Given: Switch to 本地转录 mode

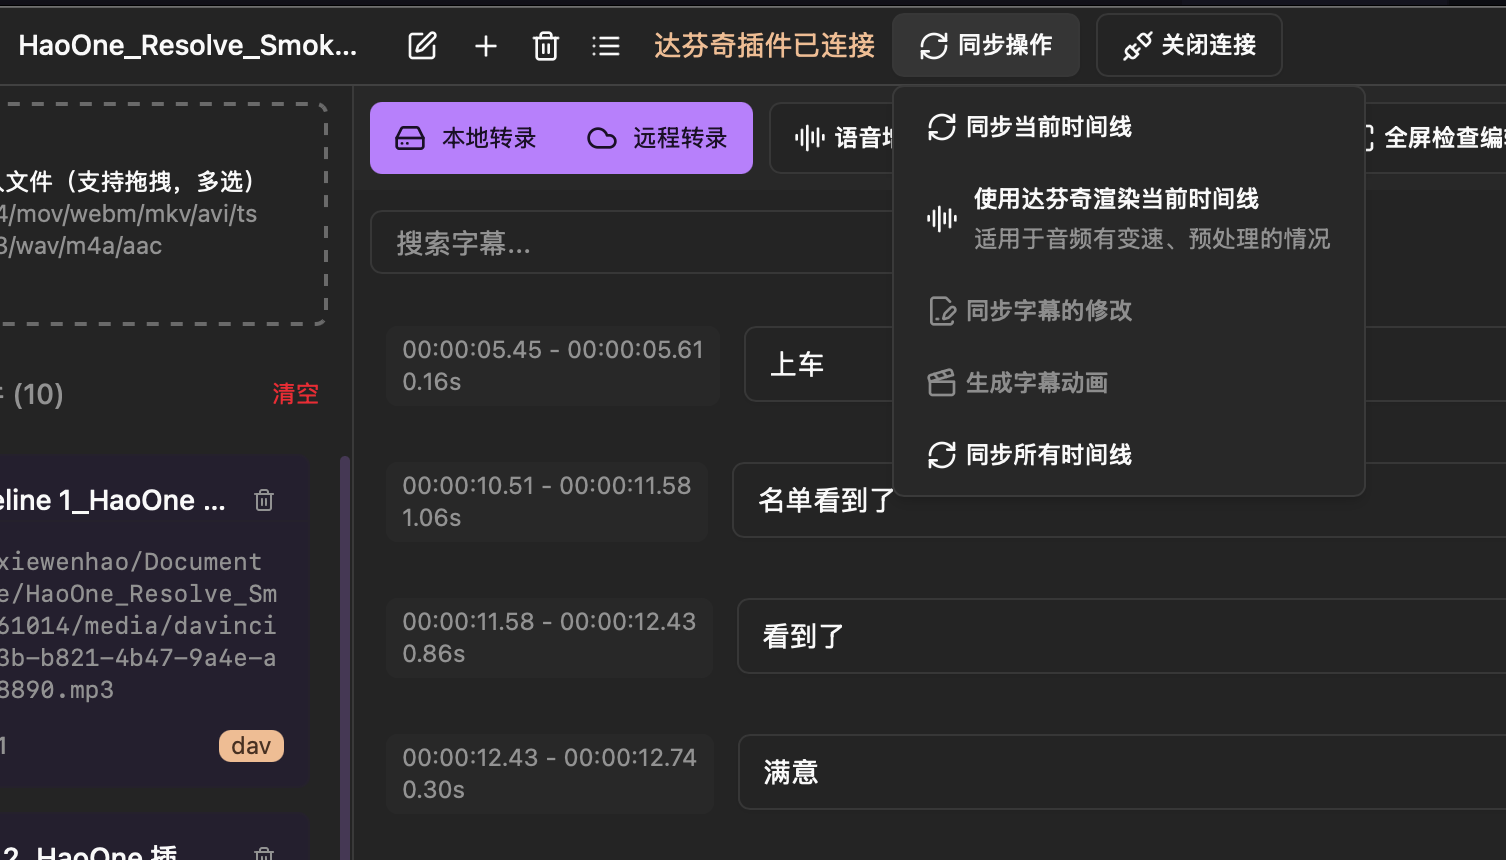Looking at the screenshot, I should click(x=466, y=138).
